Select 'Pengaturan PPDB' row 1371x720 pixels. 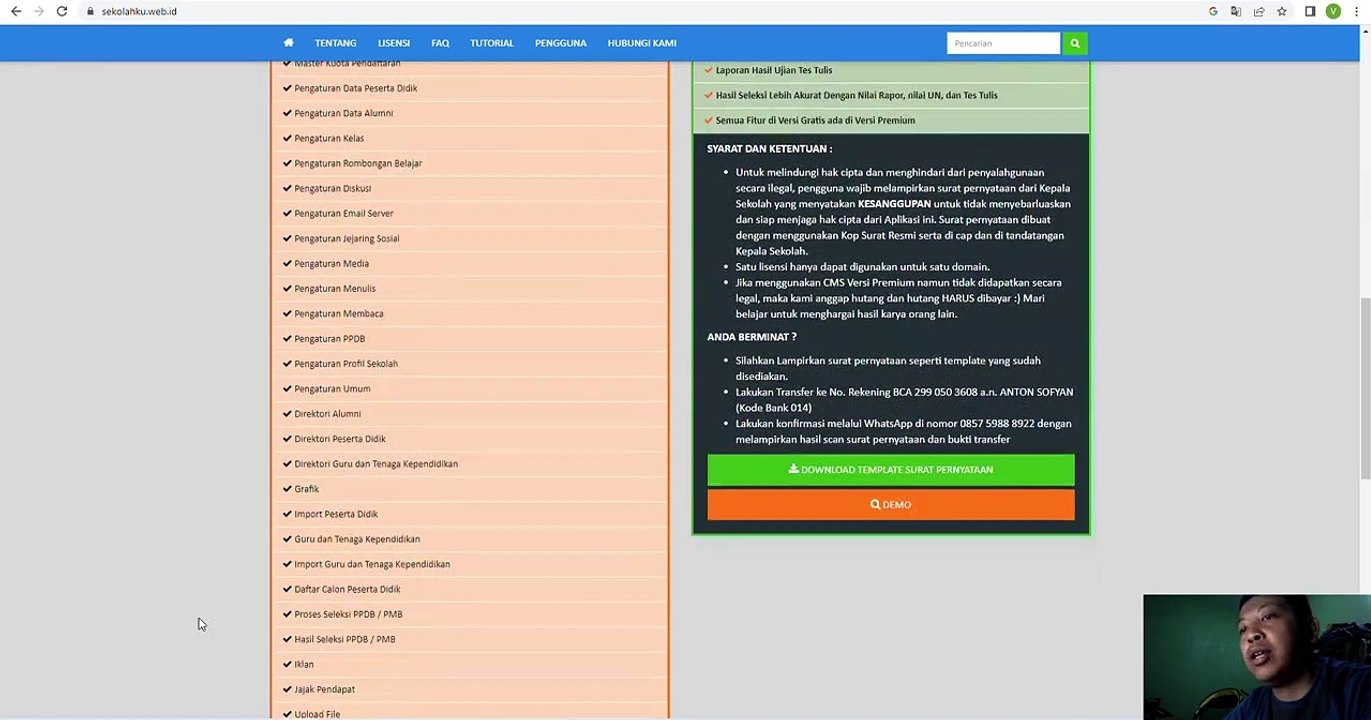click(470, 338)
